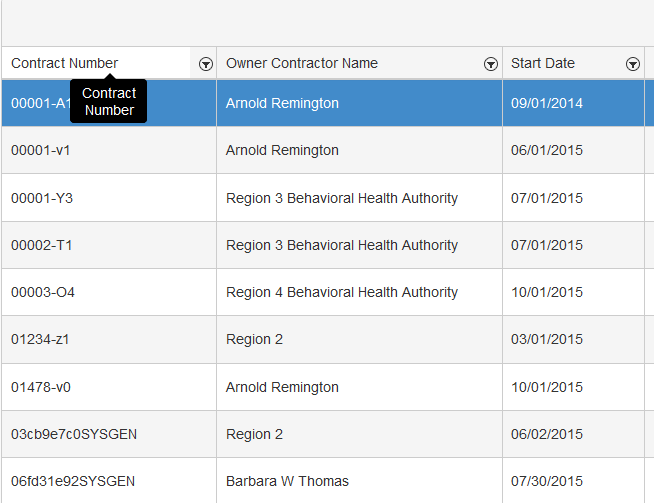Open Owner Contractor Name filter dropdown

[x=491, y=64]
